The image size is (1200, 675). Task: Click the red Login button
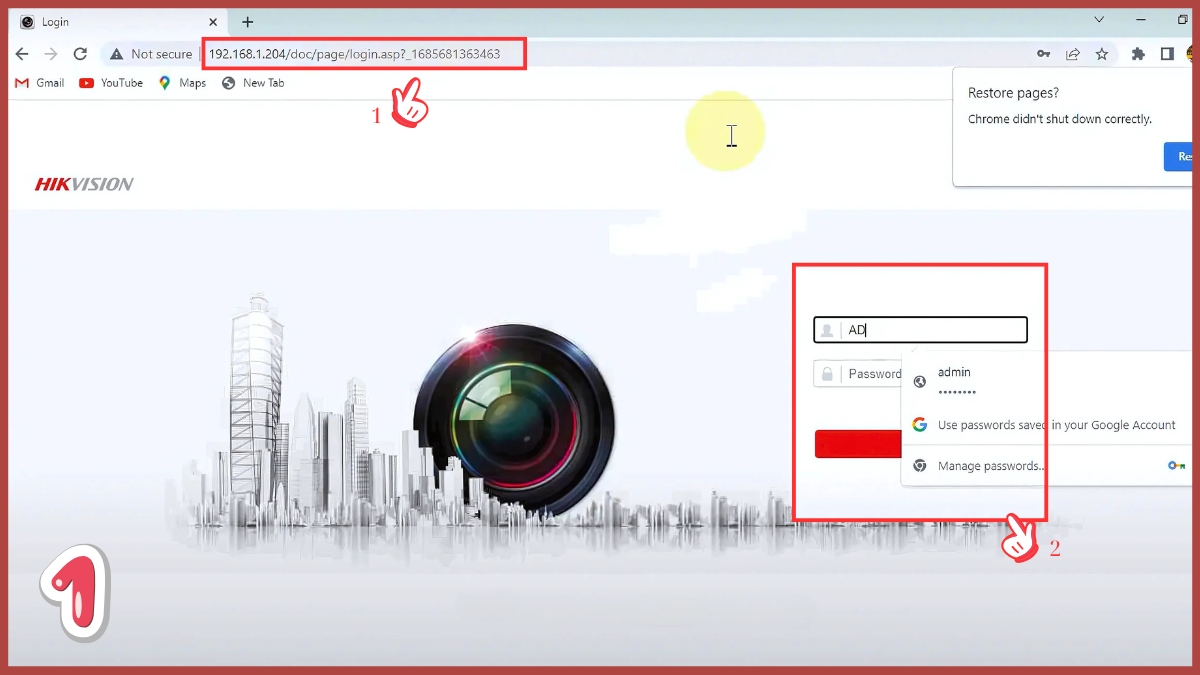pyautogui.click(x=858, y=444)
